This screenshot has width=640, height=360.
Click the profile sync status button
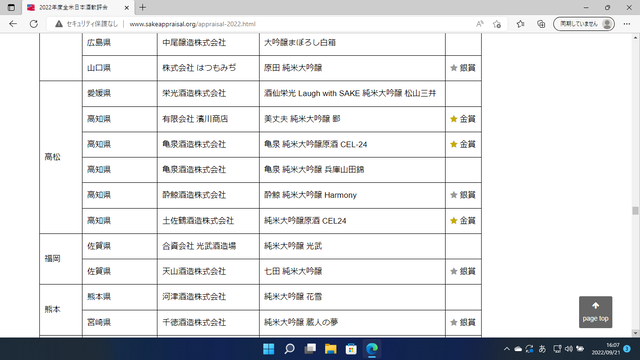pyautogui.click(x=584, y=24)
